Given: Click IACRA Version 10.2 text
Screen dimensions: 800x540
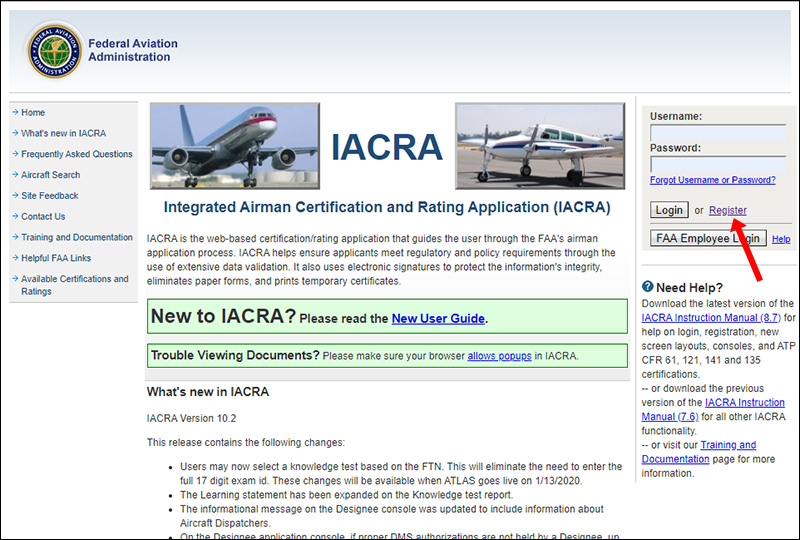Looking at the screenshot, I should point(191,419).
